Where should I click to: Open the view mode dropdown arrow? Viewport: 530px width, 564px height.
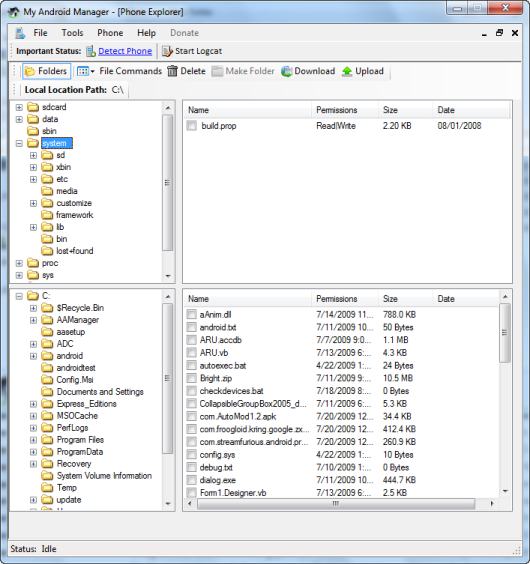click(92, 72)
